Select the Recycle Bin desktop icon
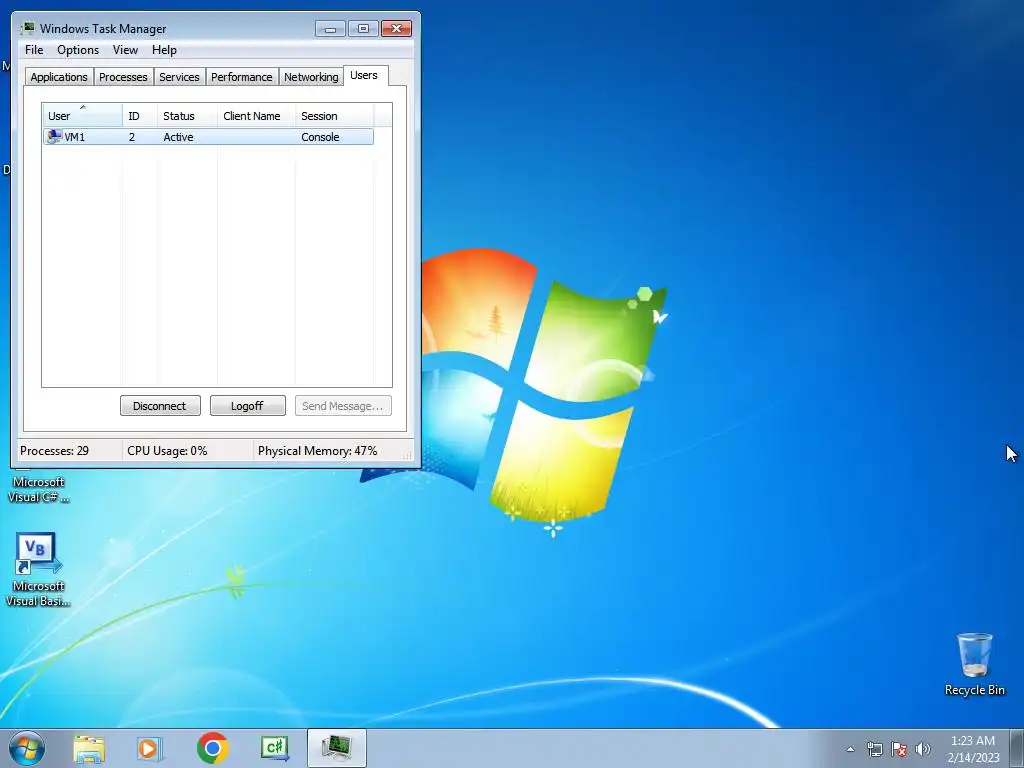 974,664
